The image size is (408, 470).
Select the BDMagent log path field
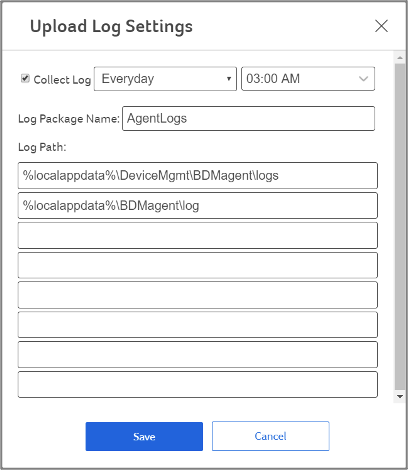click(198, 206)
